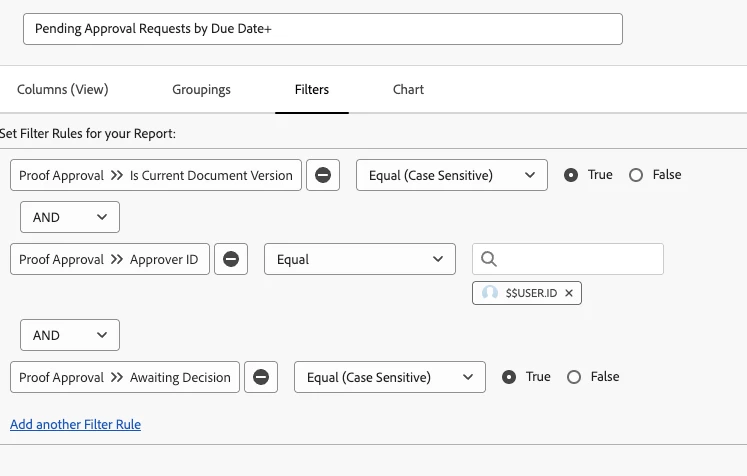Select True for Is Current Document Version
747x476 pixels.
click(x=571, y=175)
